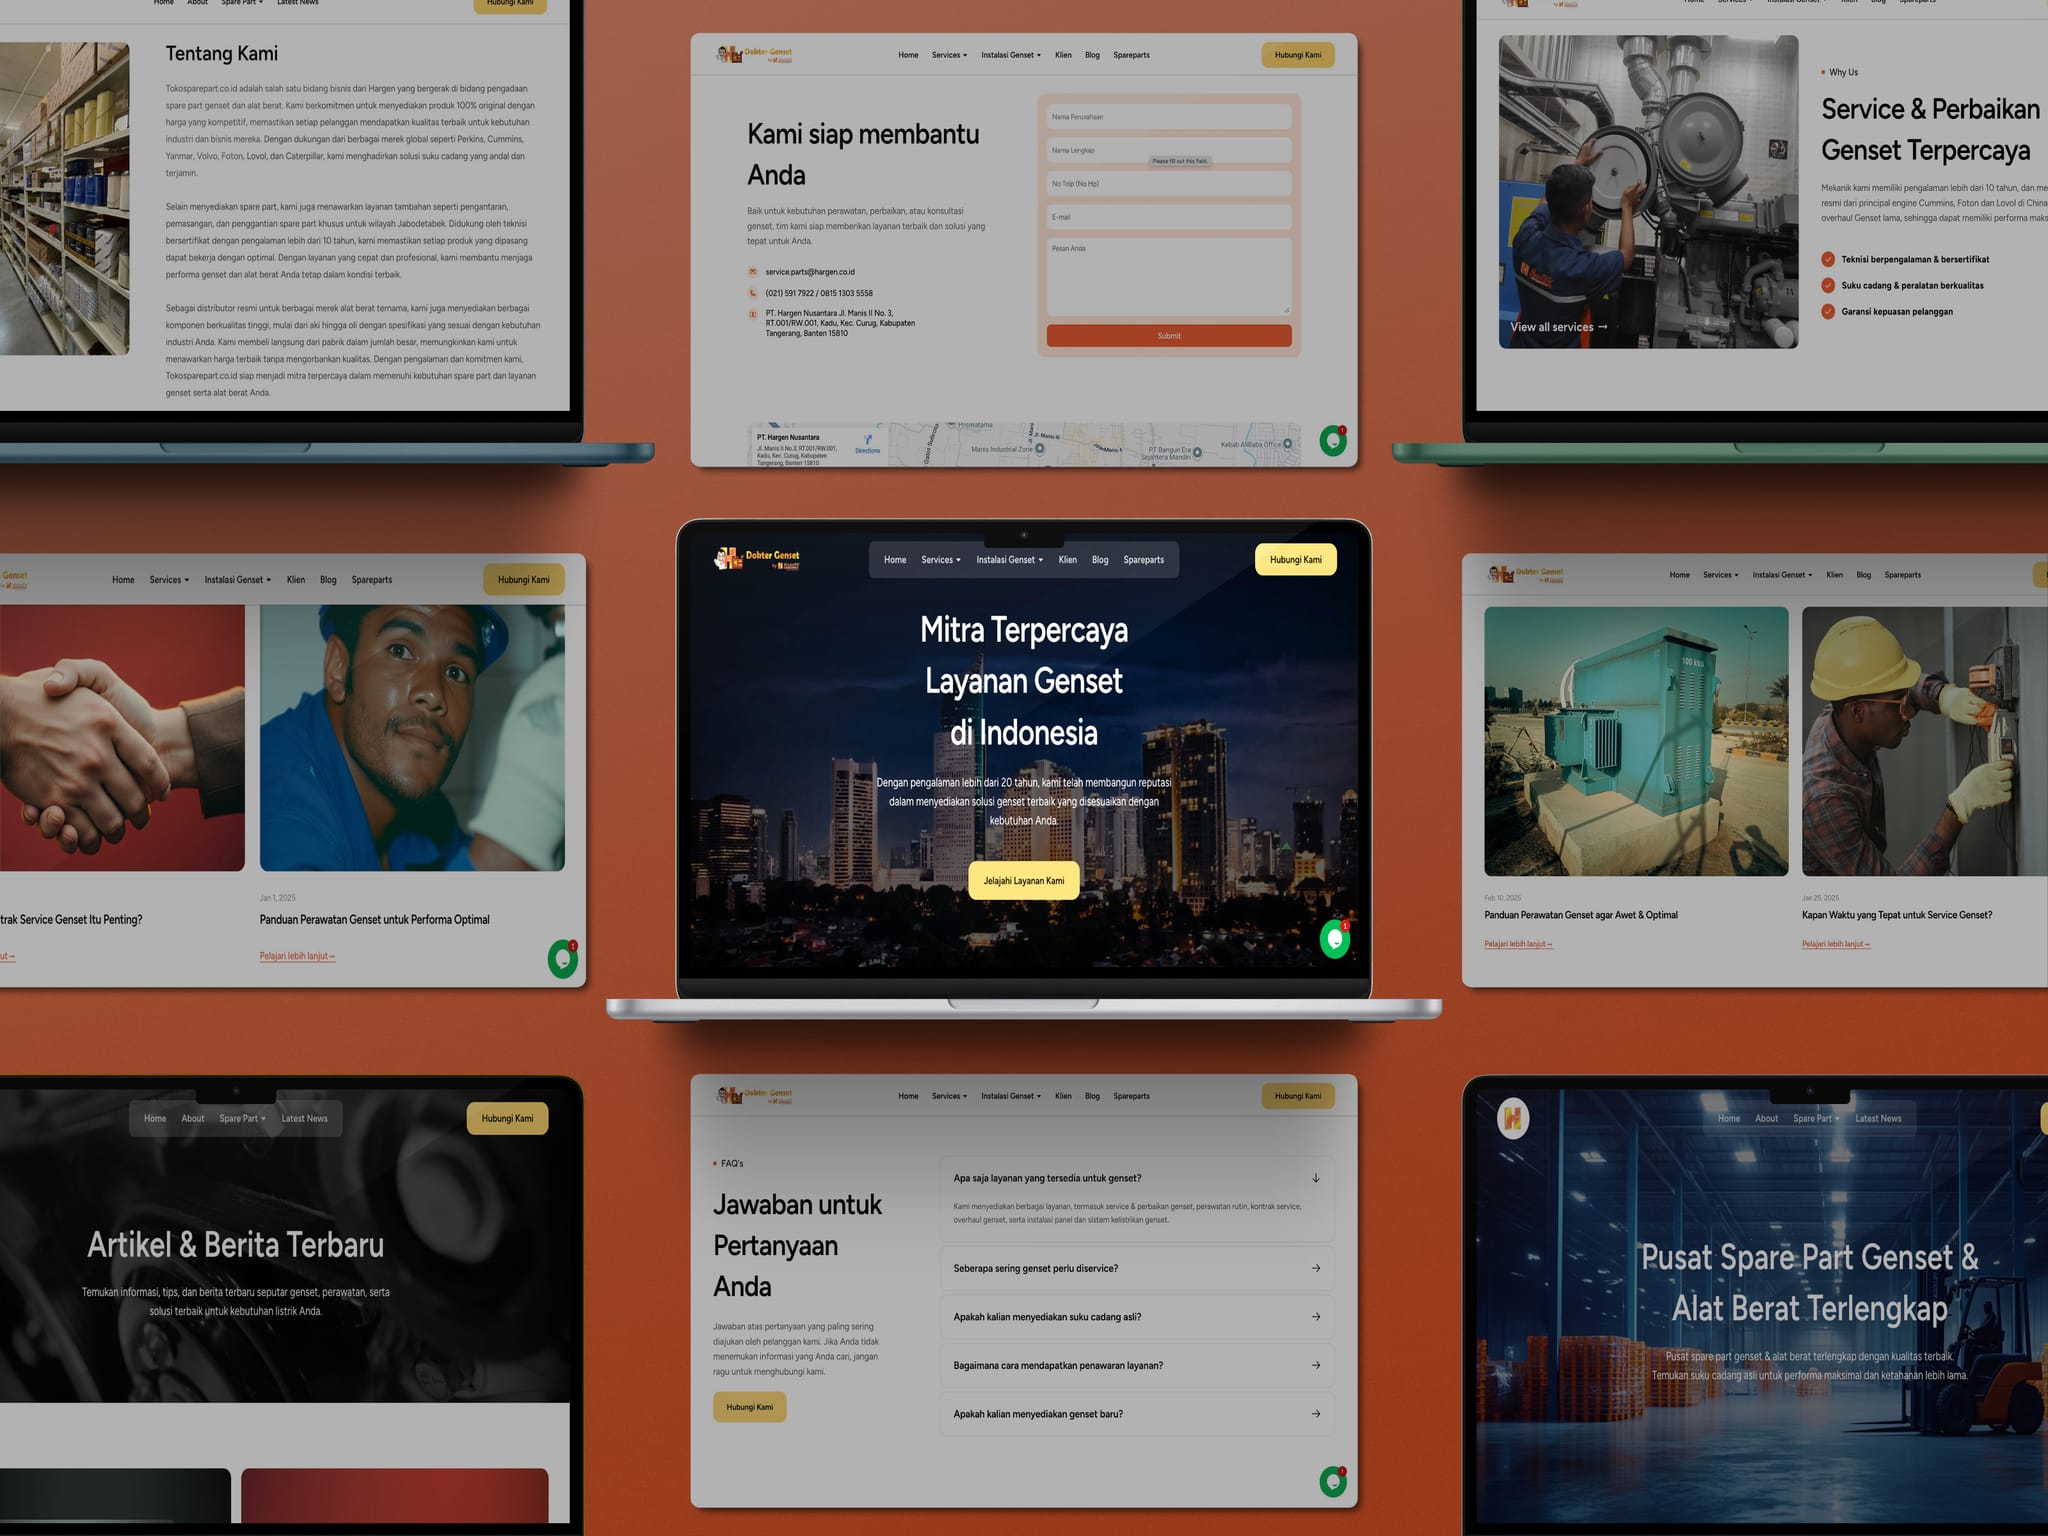Screen dimensions: 2048x1536
Task: Click the Jelajahi Layanan Kami button
Action: (x=1024, y=881)
